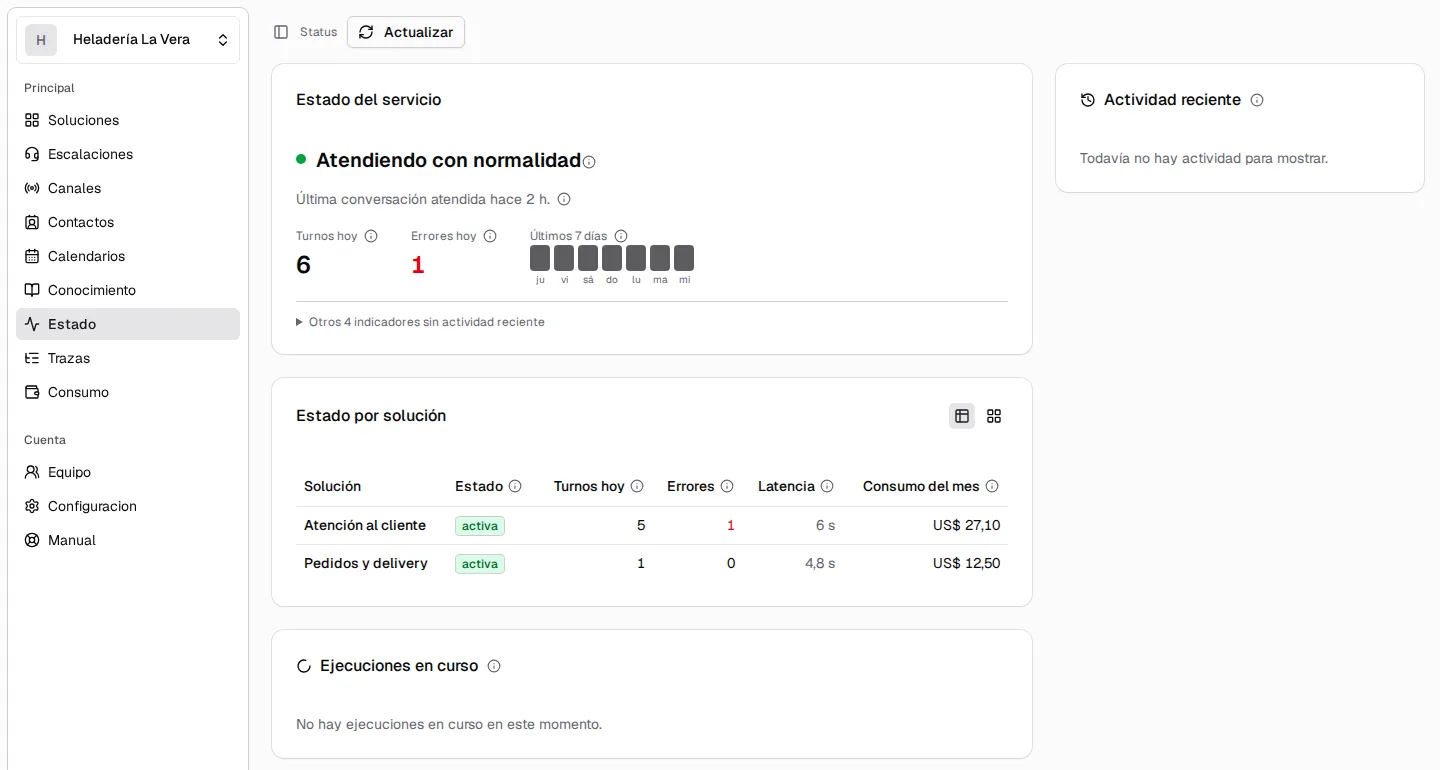View the Consumo section
This screenshot has height=770, width=1440.
[x=128, y=392]
